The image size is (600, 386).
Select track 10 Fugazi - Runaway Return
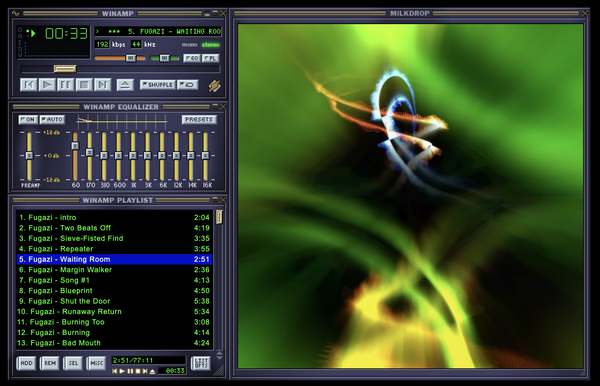(x=114, y=311)
